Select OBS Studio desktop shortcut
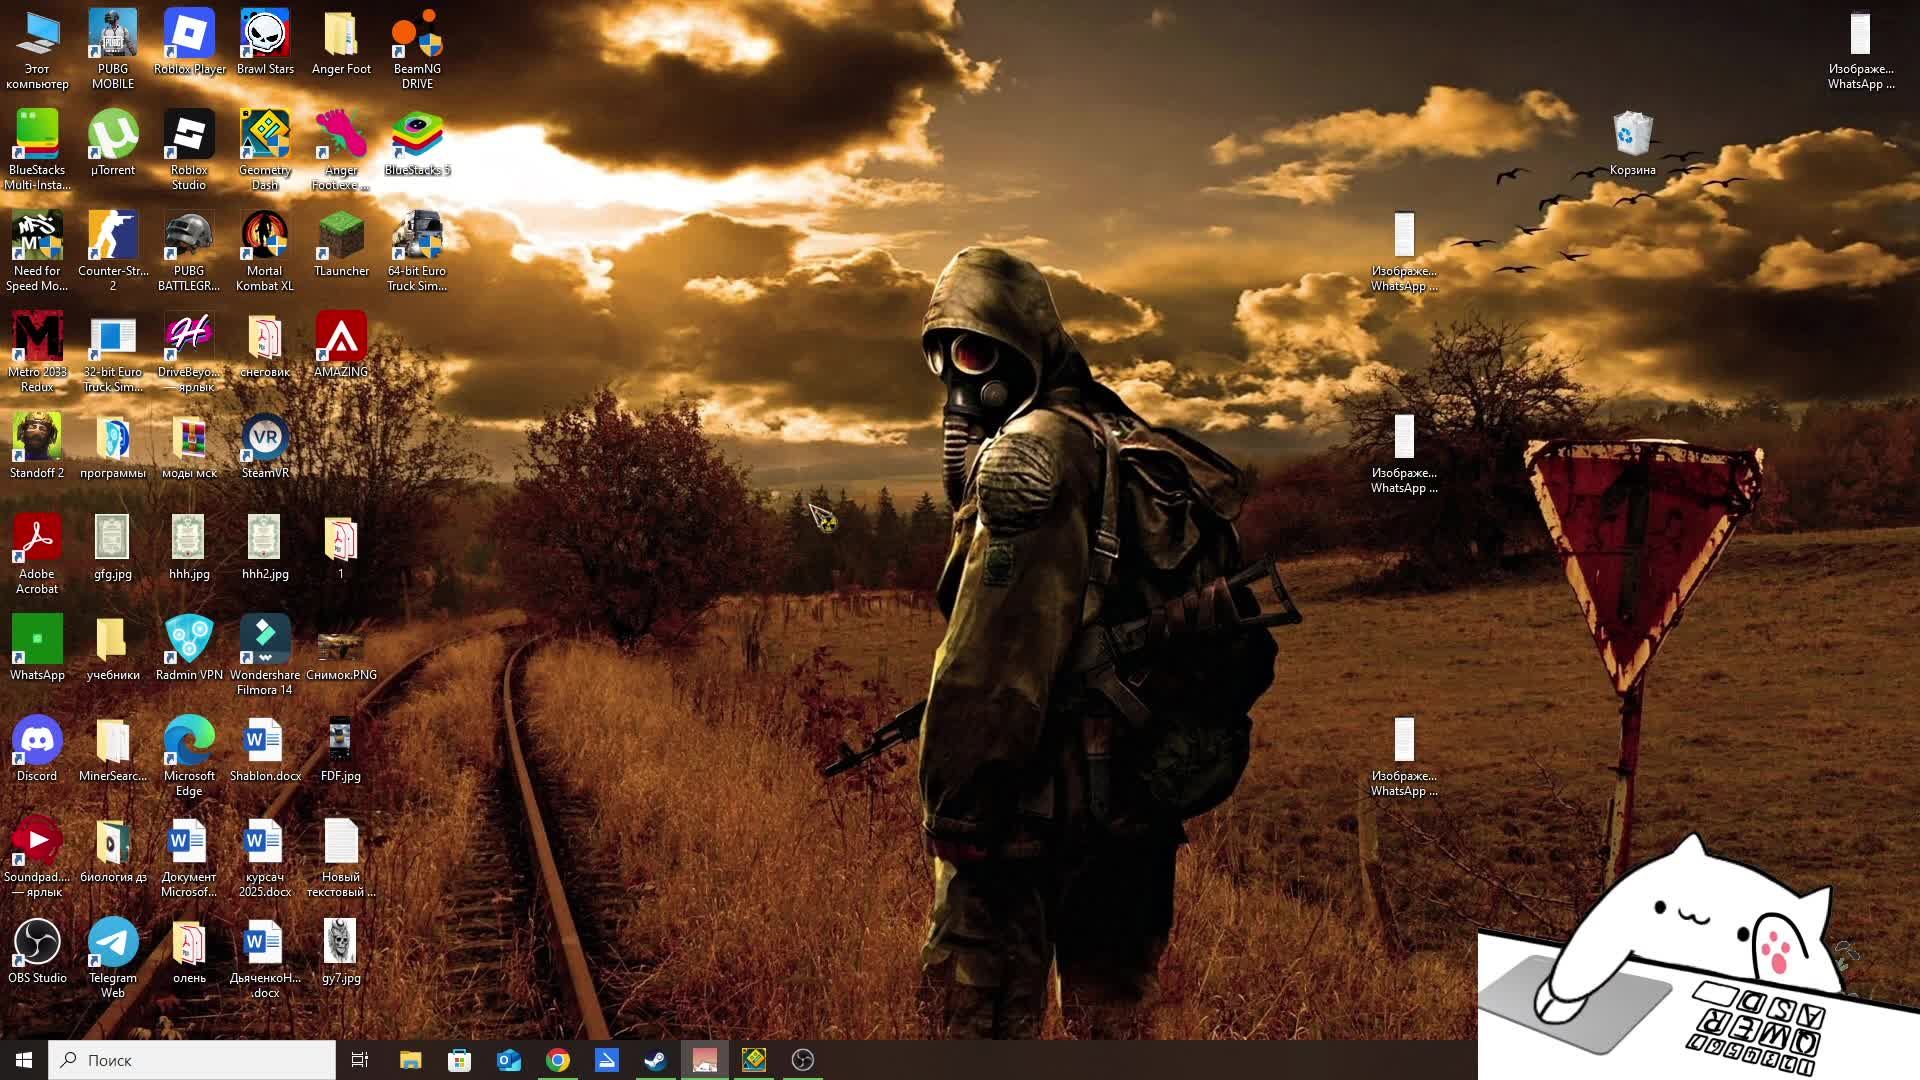The image size is (1920, 1080). tap(37, 951)
